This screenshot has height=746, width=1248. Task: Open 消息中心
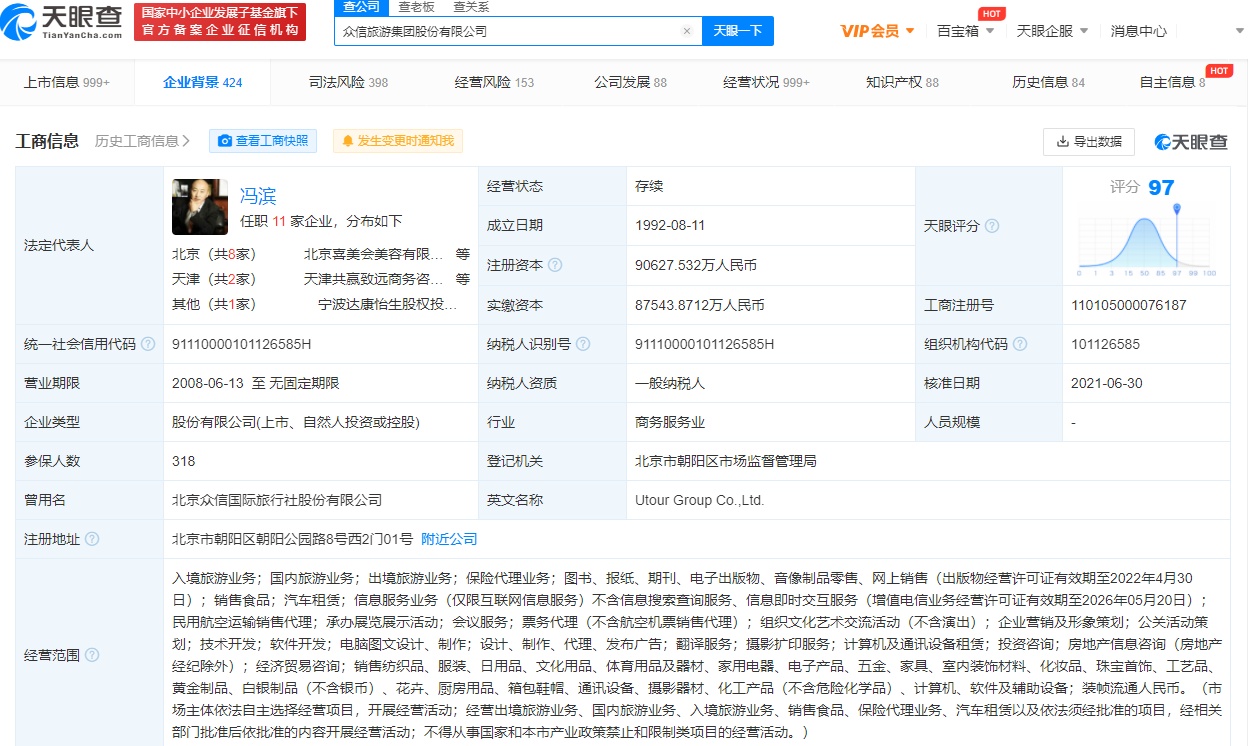pyautogui.click(x=1138, y=31)
